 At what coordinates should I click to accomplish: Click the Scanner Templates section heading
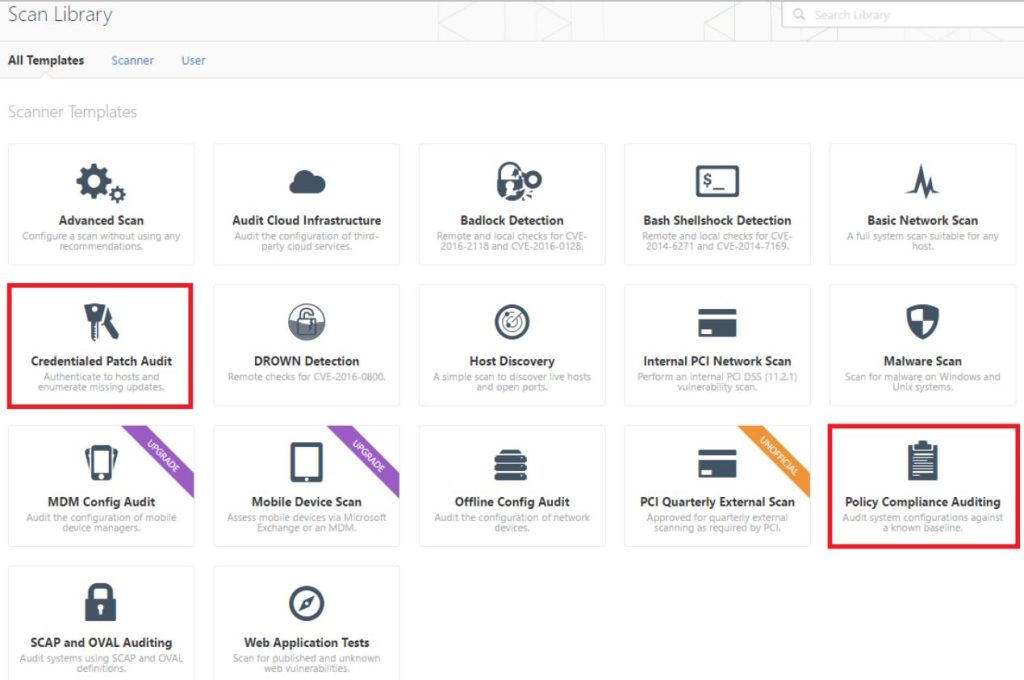tap(72, 112)
